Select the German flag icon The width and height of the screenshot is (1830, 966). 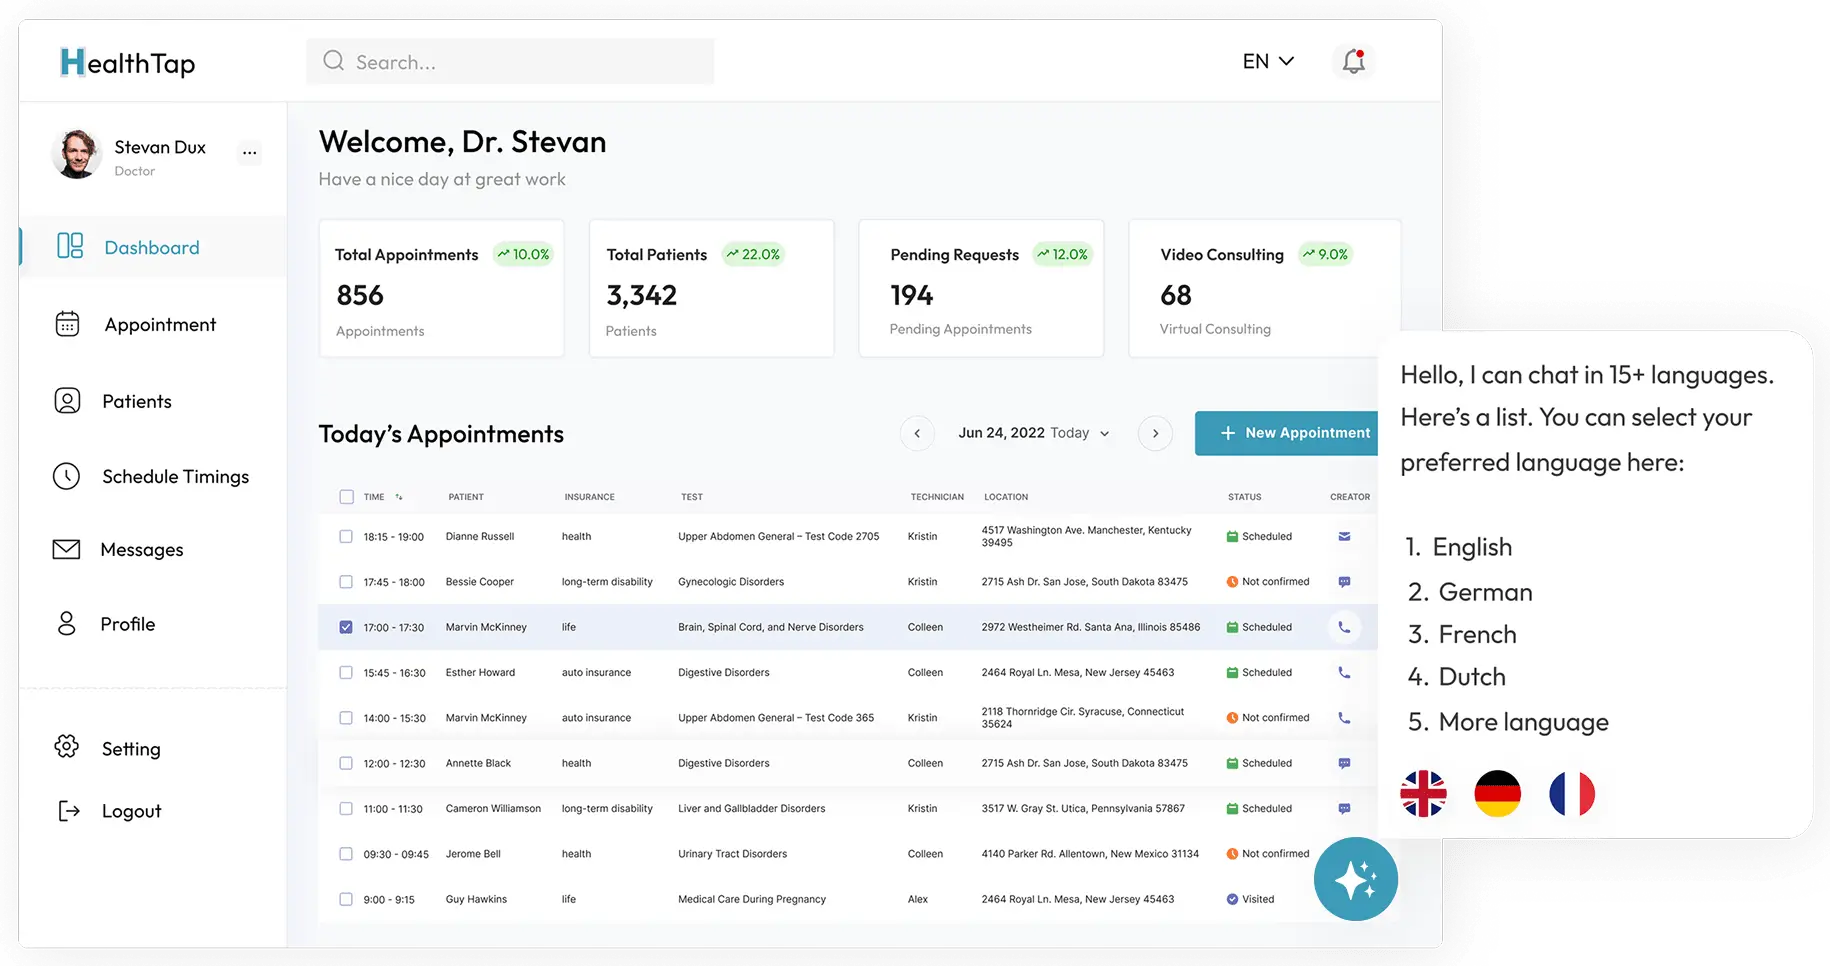pos(1497,794)
